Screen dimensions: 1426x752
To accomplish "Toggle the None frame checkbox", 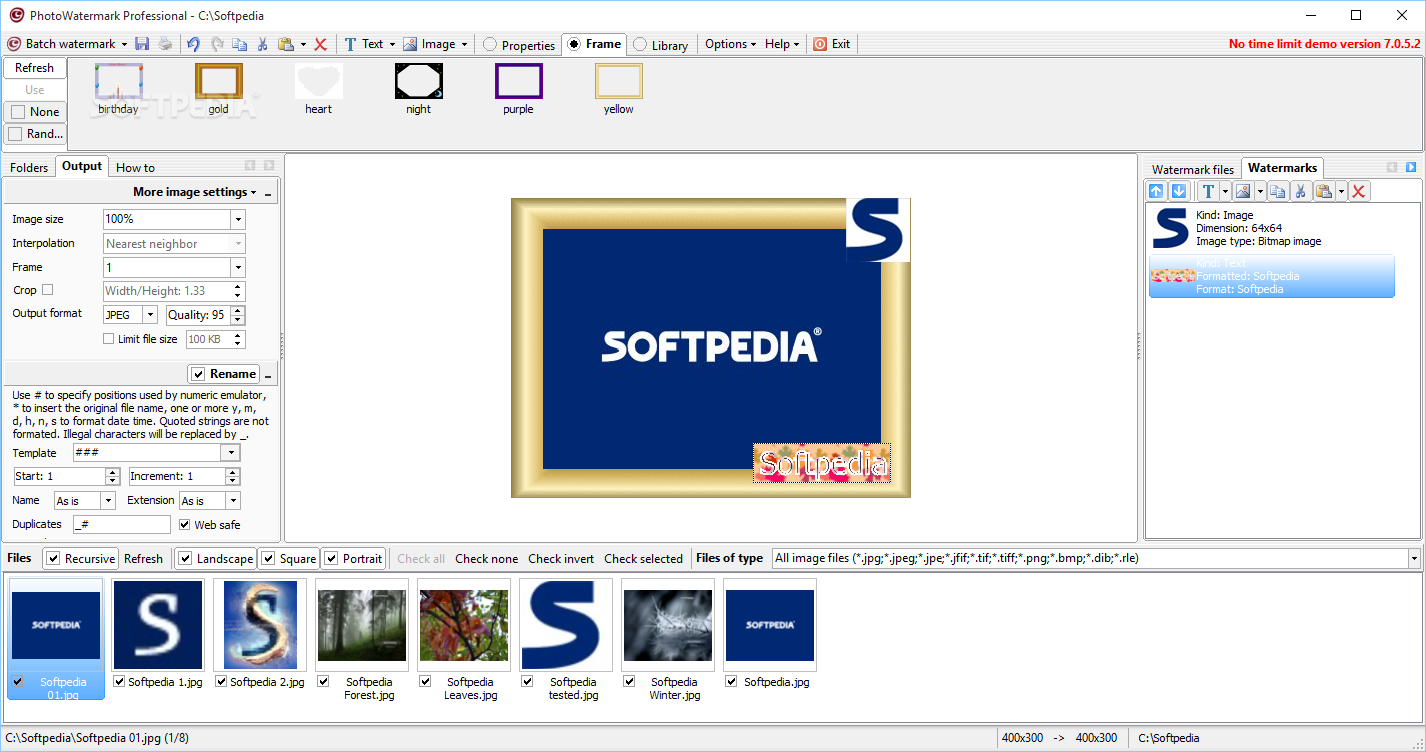I will (17, 112).
